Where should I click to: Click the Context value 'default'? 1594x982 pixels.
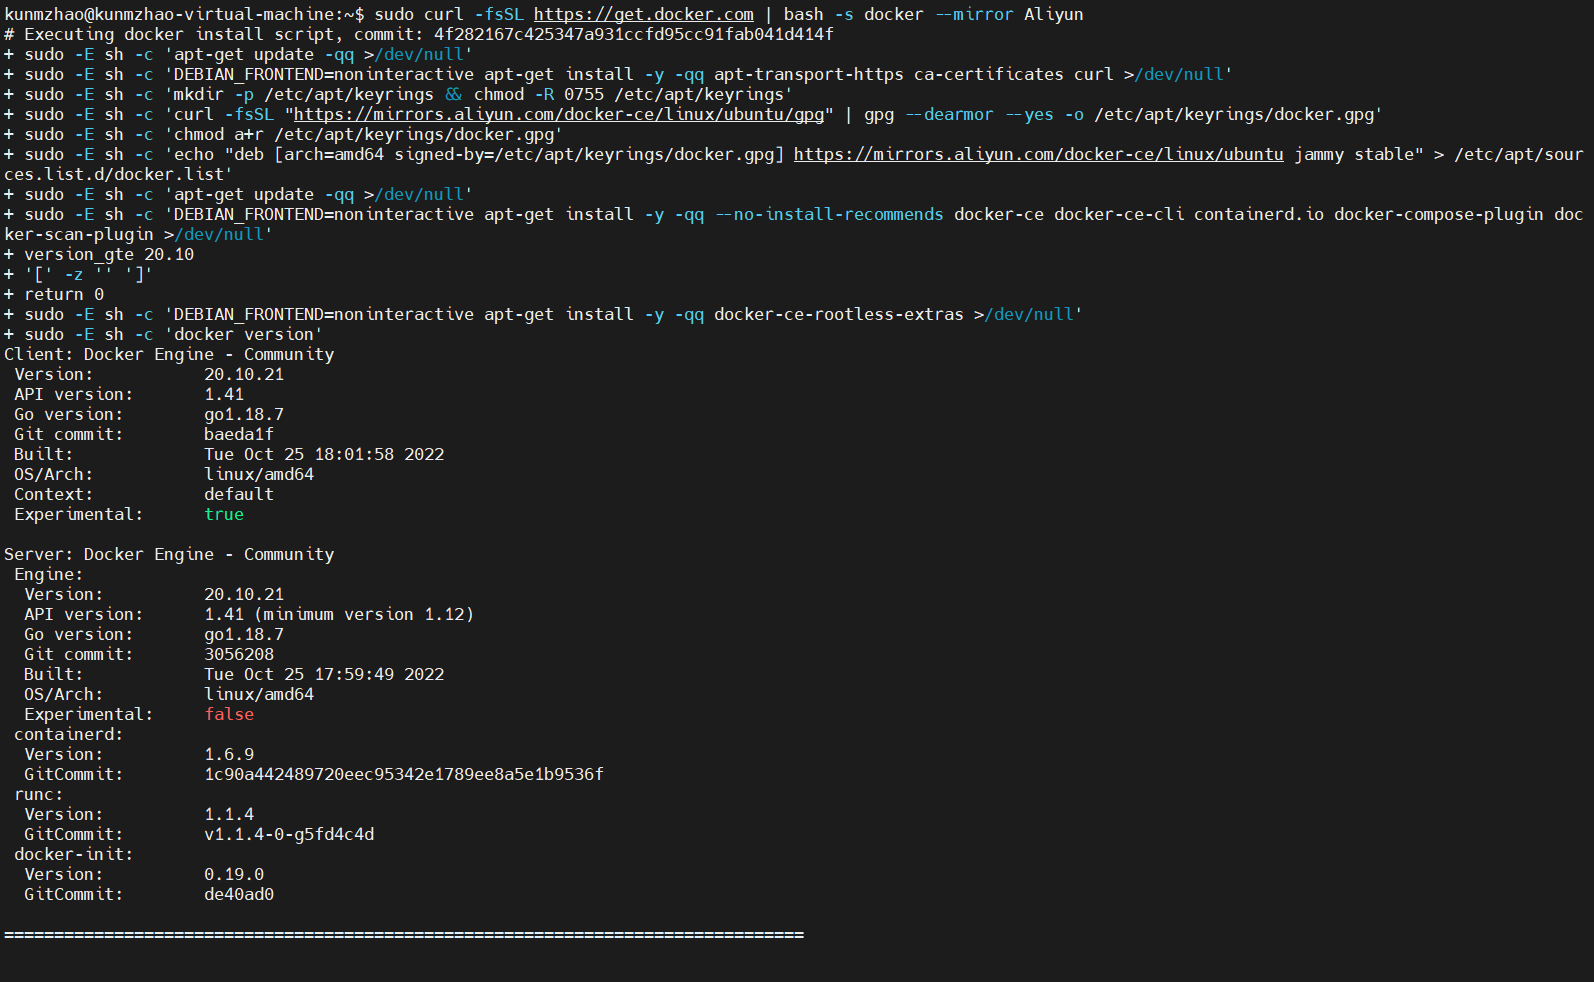click(239, 494)
